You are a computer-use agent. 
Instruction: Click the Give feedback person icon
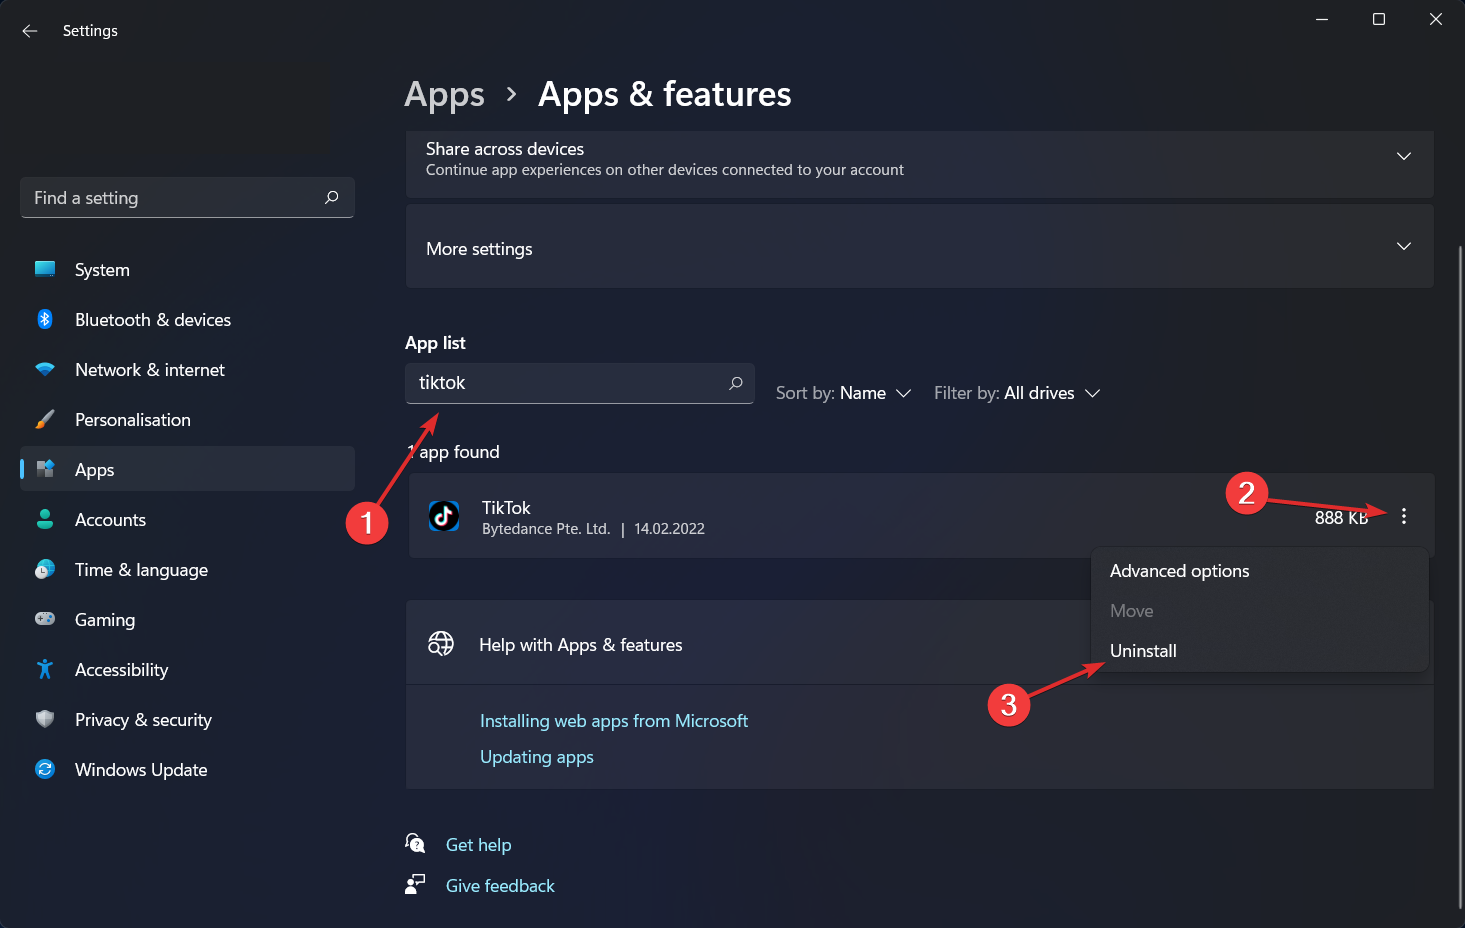415,884
